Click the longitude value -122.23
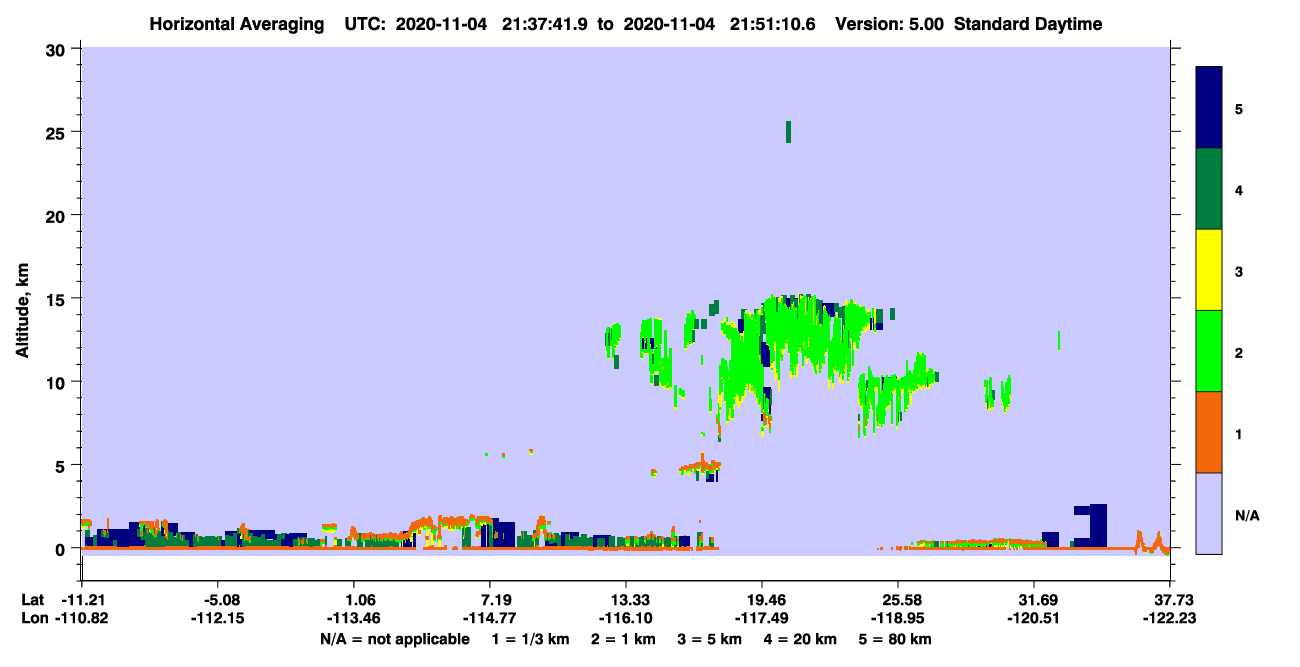1300x667 pixels. point(1170,619)
